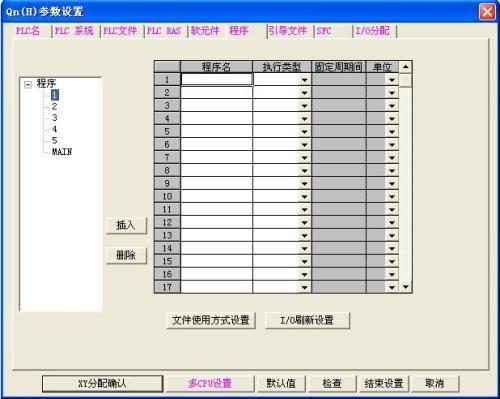
Task: Click the table scrollbar up arrow
Action: (406, 67)
